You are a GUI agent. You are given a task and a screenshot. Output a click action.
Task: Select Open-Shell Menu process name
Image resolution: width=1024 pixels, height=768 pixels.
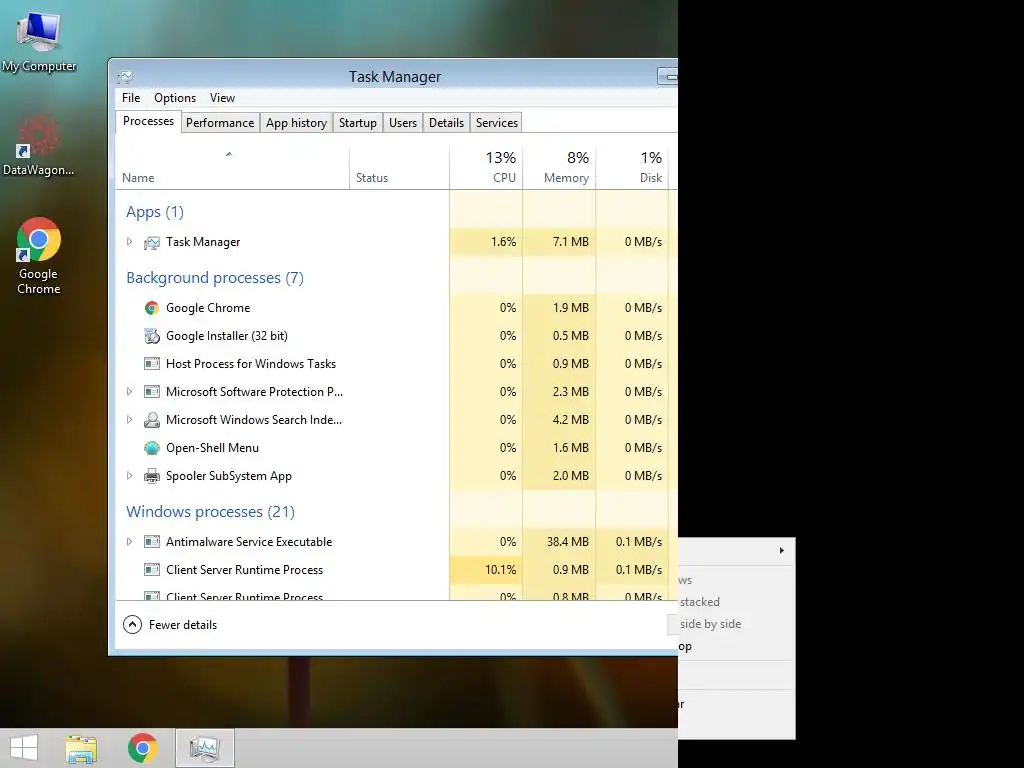point(212,448)
